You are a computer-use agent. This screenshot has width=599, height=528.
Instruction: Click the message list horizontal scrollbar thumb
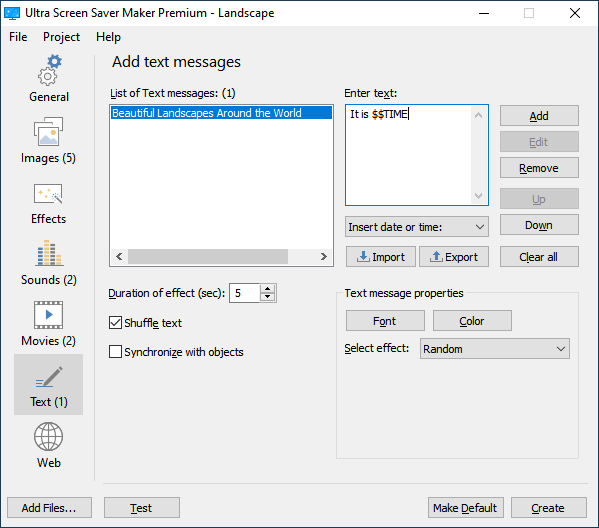pyautogui.click(x=208, y=256)
